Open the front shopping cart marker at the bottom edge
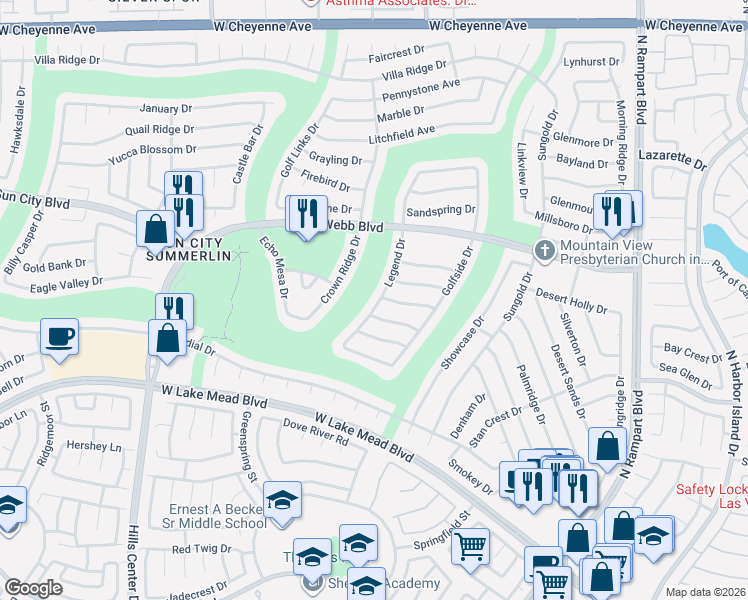The width and height of the screenshot is (748, 600). tap(552, 584)
